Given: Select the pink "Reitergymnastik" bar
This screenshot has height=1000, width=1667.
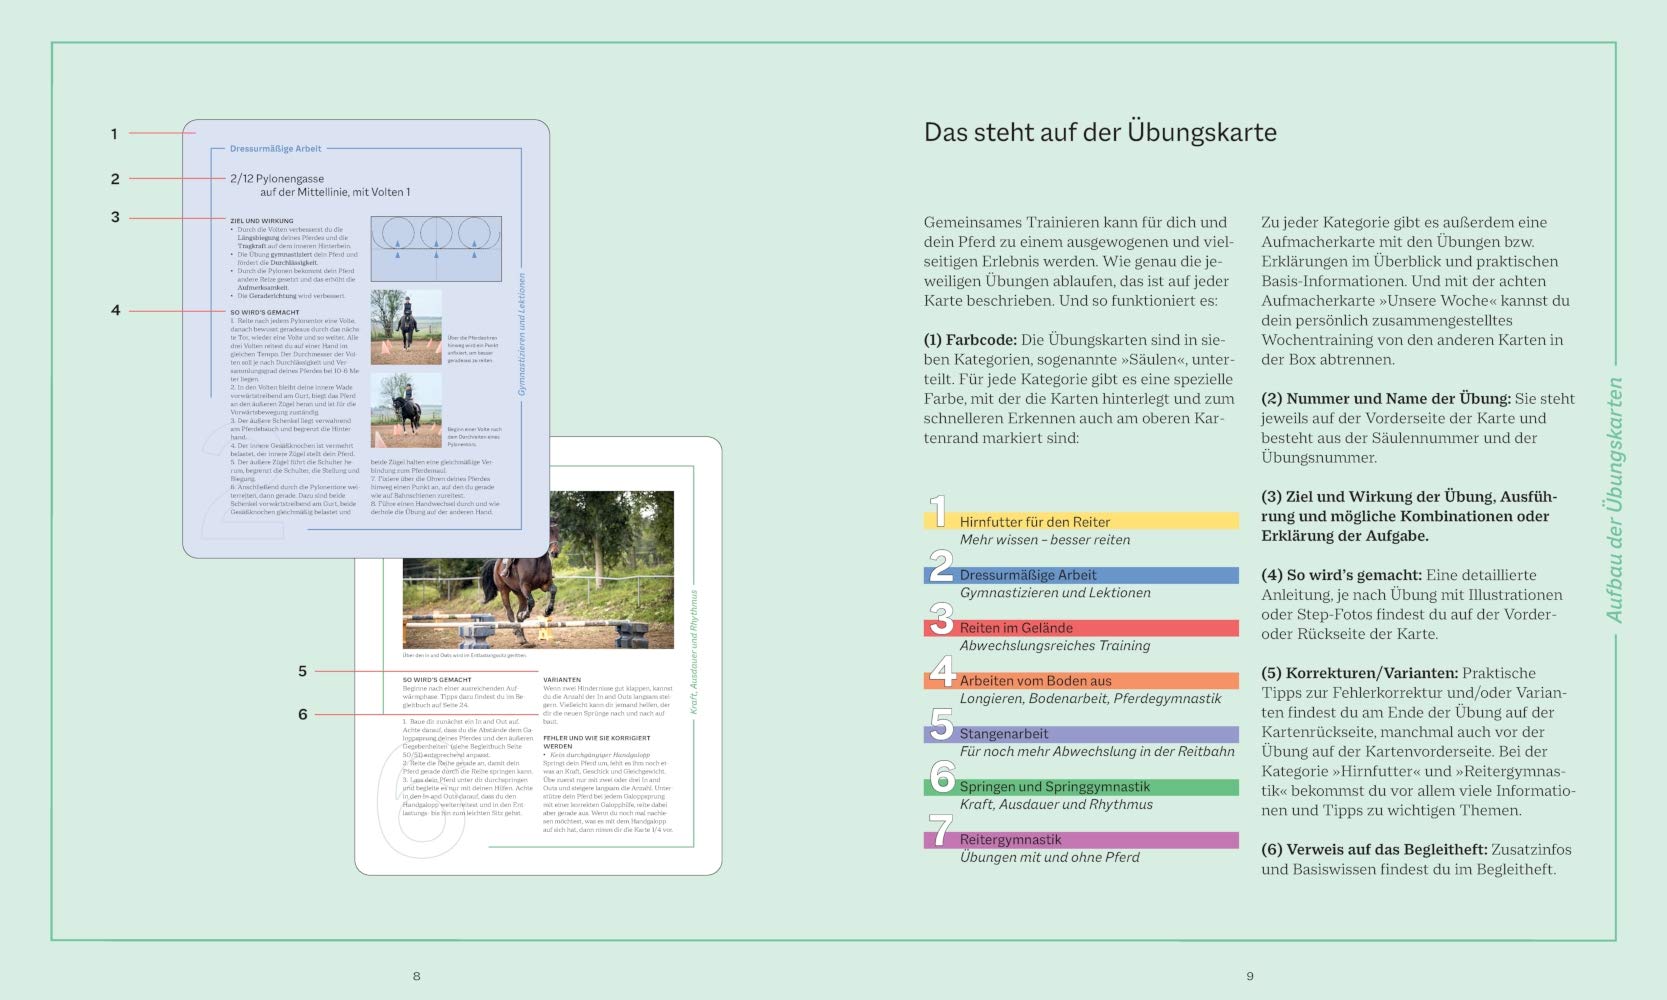Looking at the screenshot, I should 1081,840.
